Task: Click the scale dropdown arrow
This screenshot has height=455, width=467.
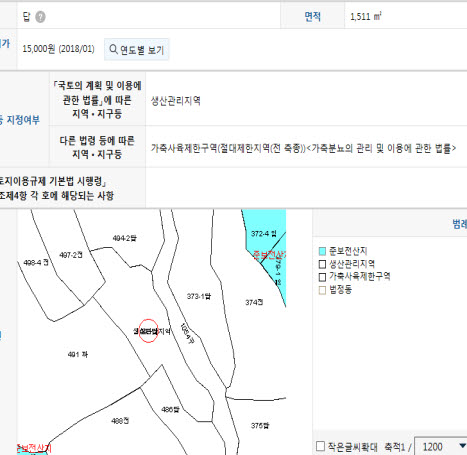Action: 462,446
